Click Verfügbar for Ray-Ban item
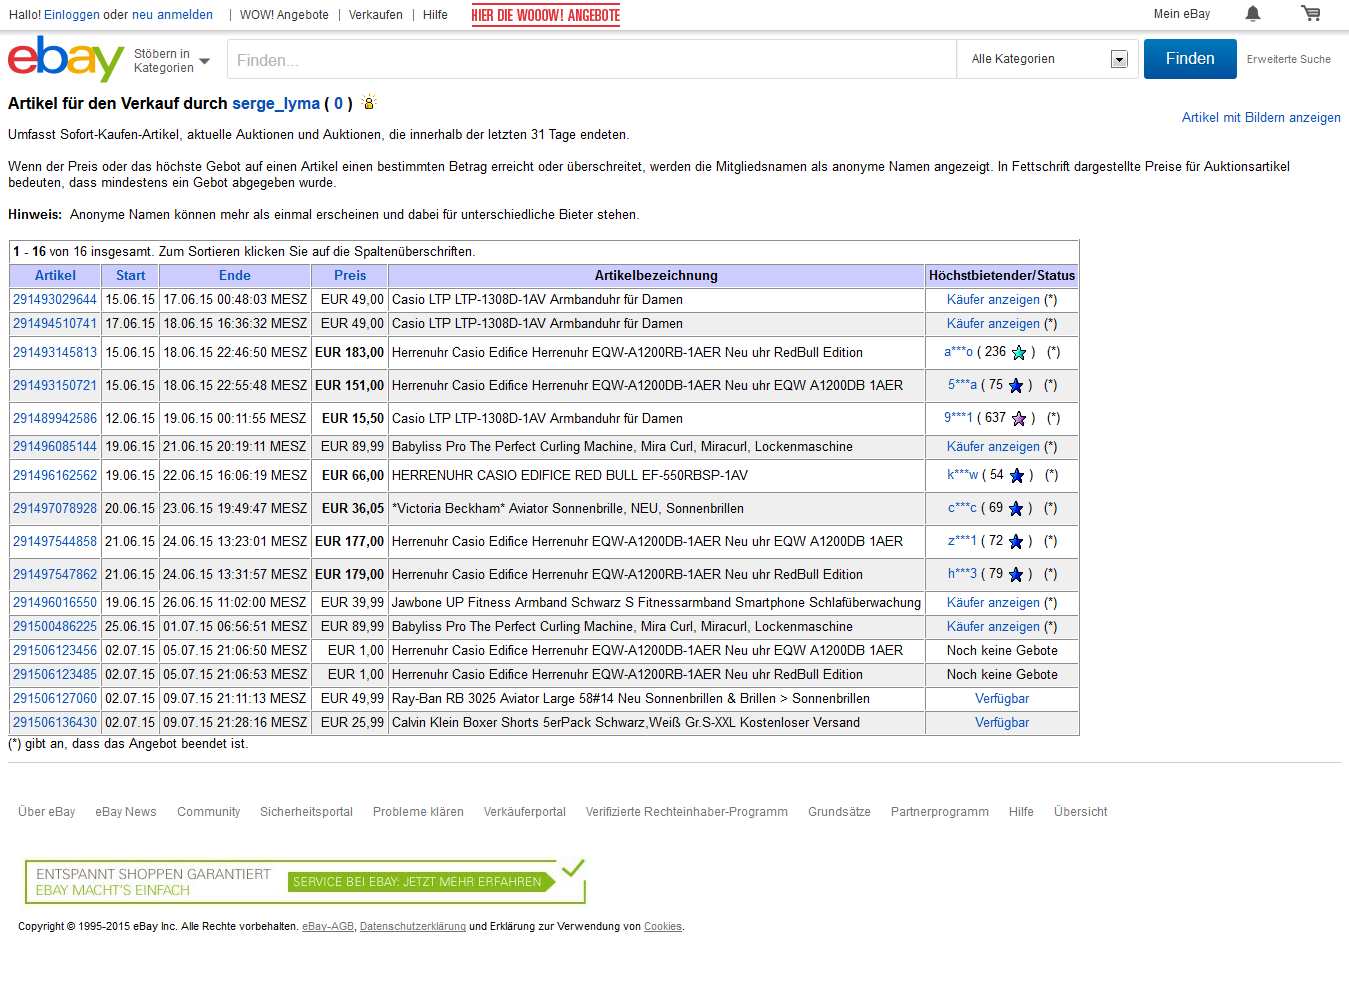Screen dimensions: 1349x984 click(x=1002, y=698)
